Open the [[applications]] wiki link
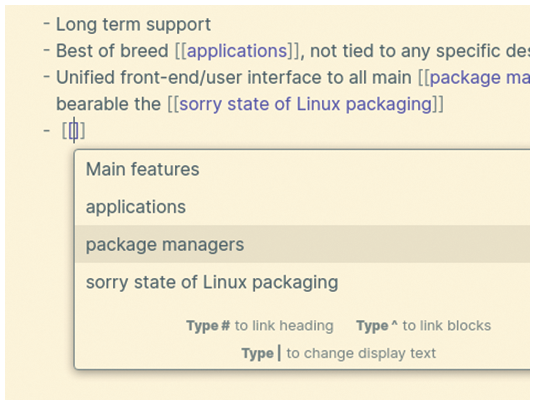Viewport: 535px width, 405px height. coord(237,51)
